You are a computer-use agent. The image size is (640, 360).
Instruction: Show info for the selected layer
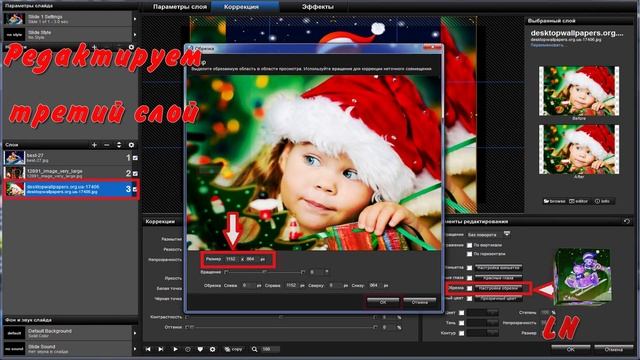pyautogui.click(x=602, y=201)
